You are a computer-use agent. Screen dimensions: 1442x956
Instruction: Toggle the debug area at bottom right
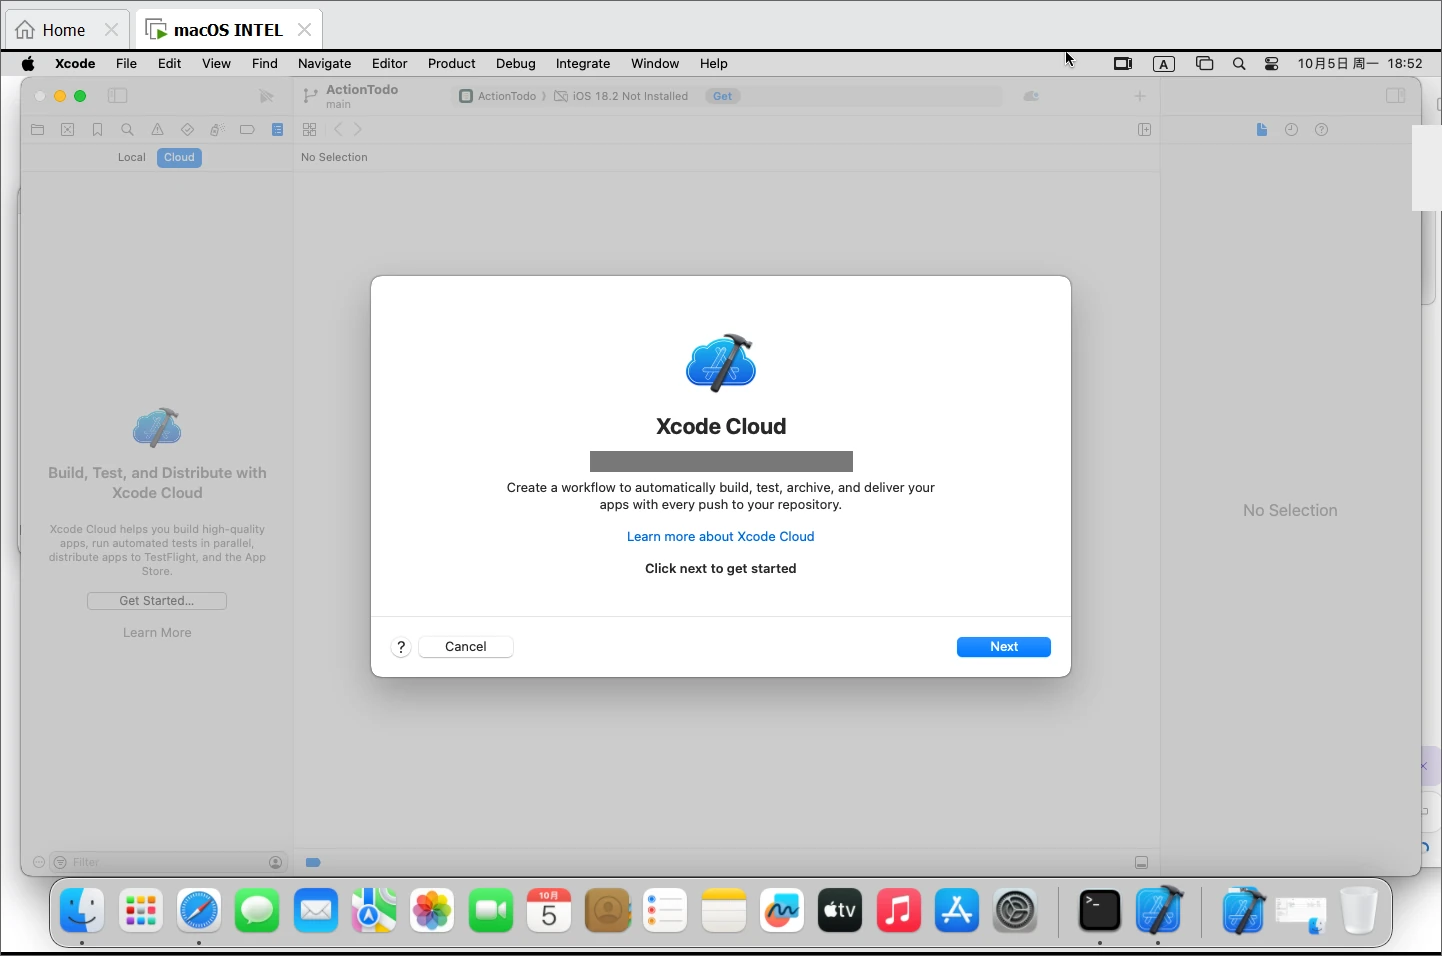click(1142, 863)
